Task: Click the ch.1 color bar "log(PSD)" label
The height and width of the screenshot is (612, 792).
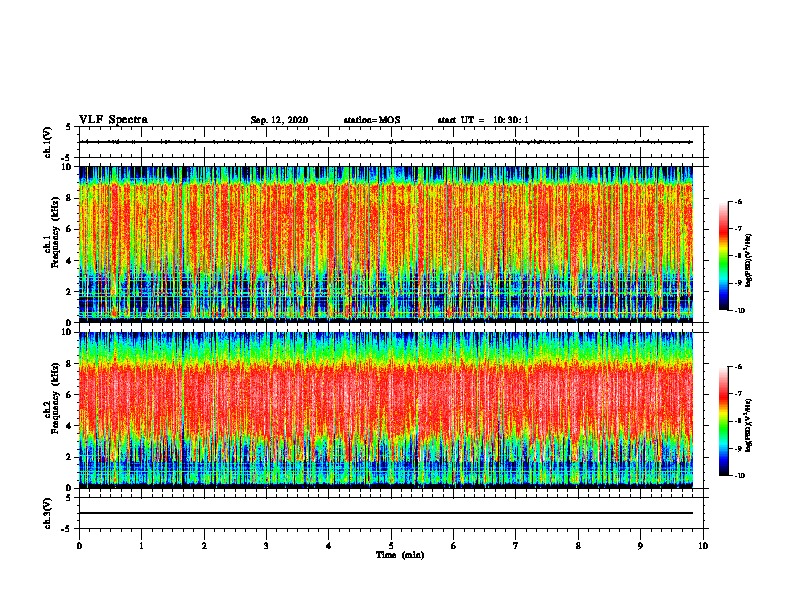Action: pos(748,260)
